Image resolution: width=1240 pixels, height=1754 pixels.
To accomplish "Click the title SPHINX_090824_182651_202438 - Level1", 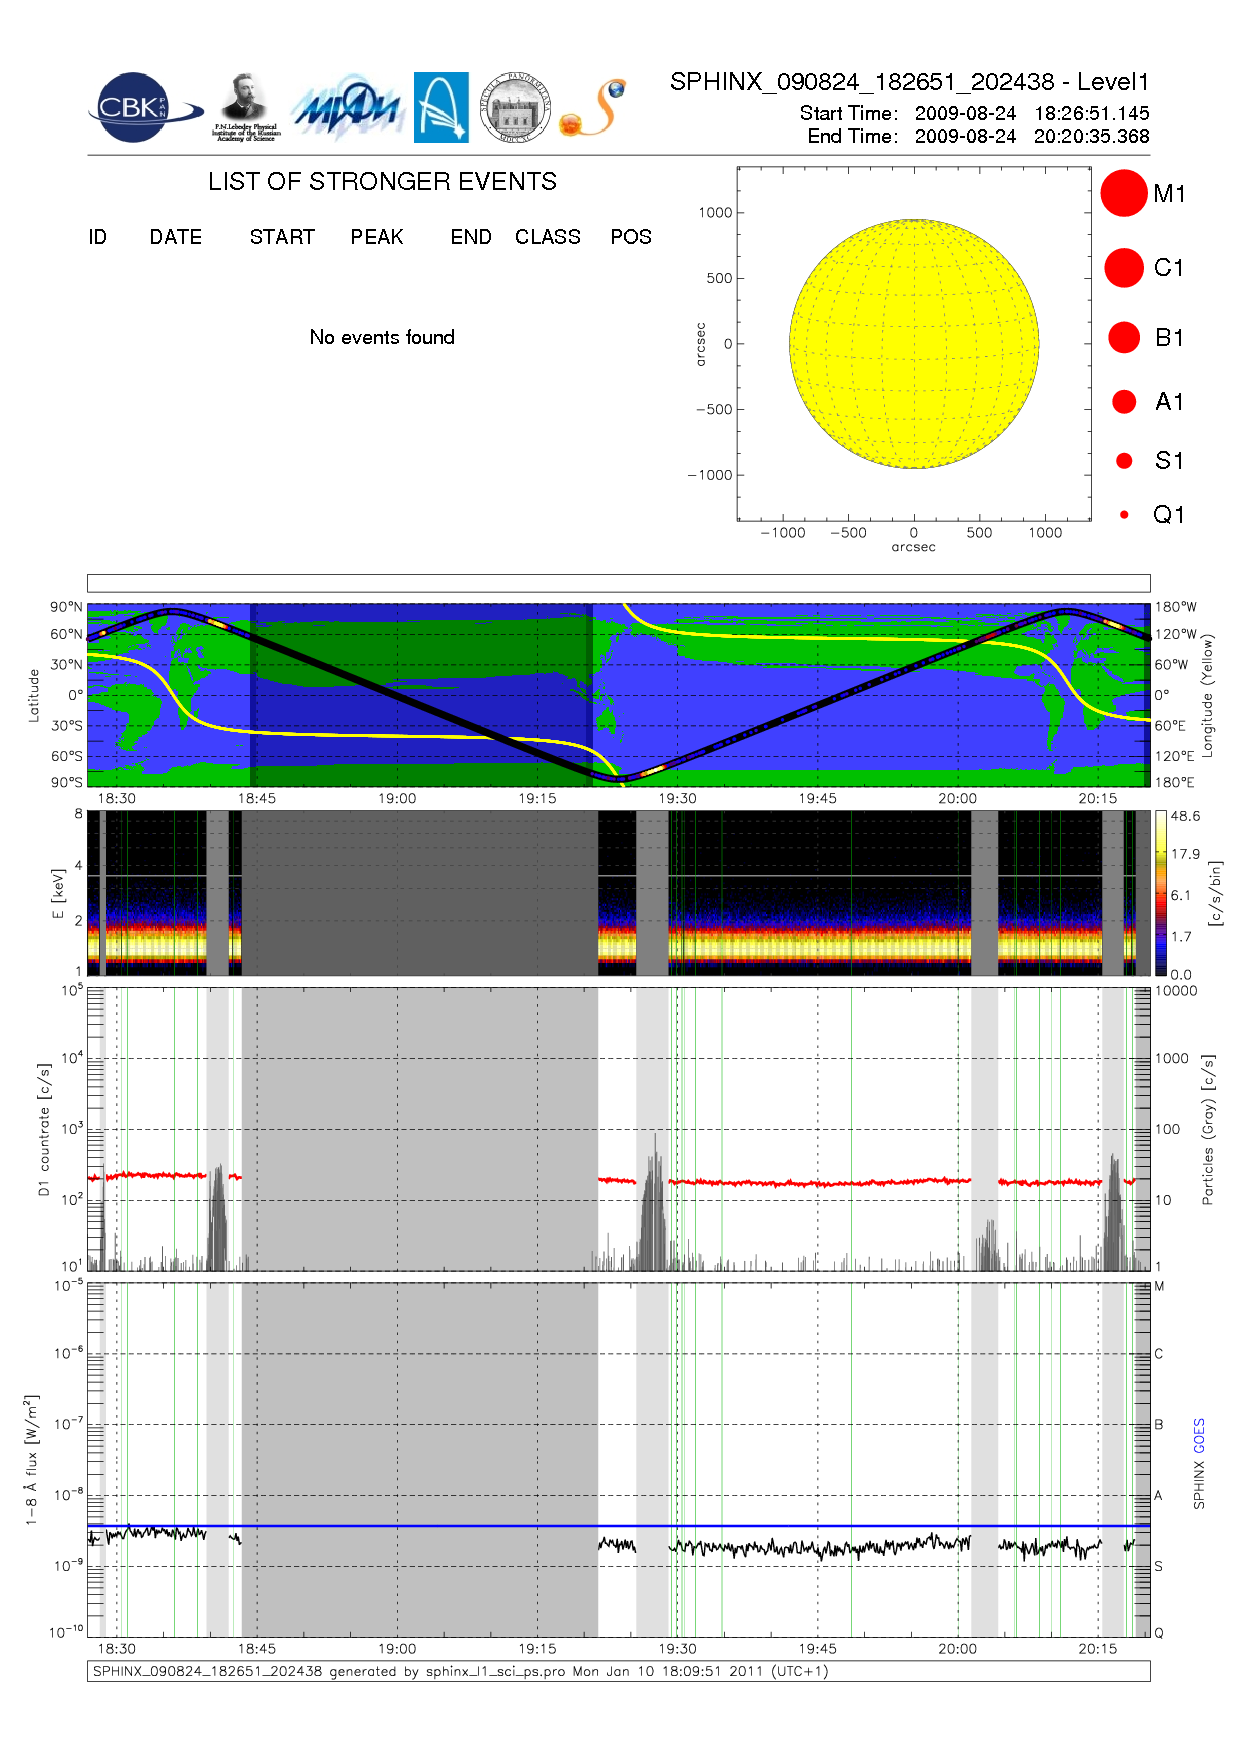I will click(x=910, y=82).
